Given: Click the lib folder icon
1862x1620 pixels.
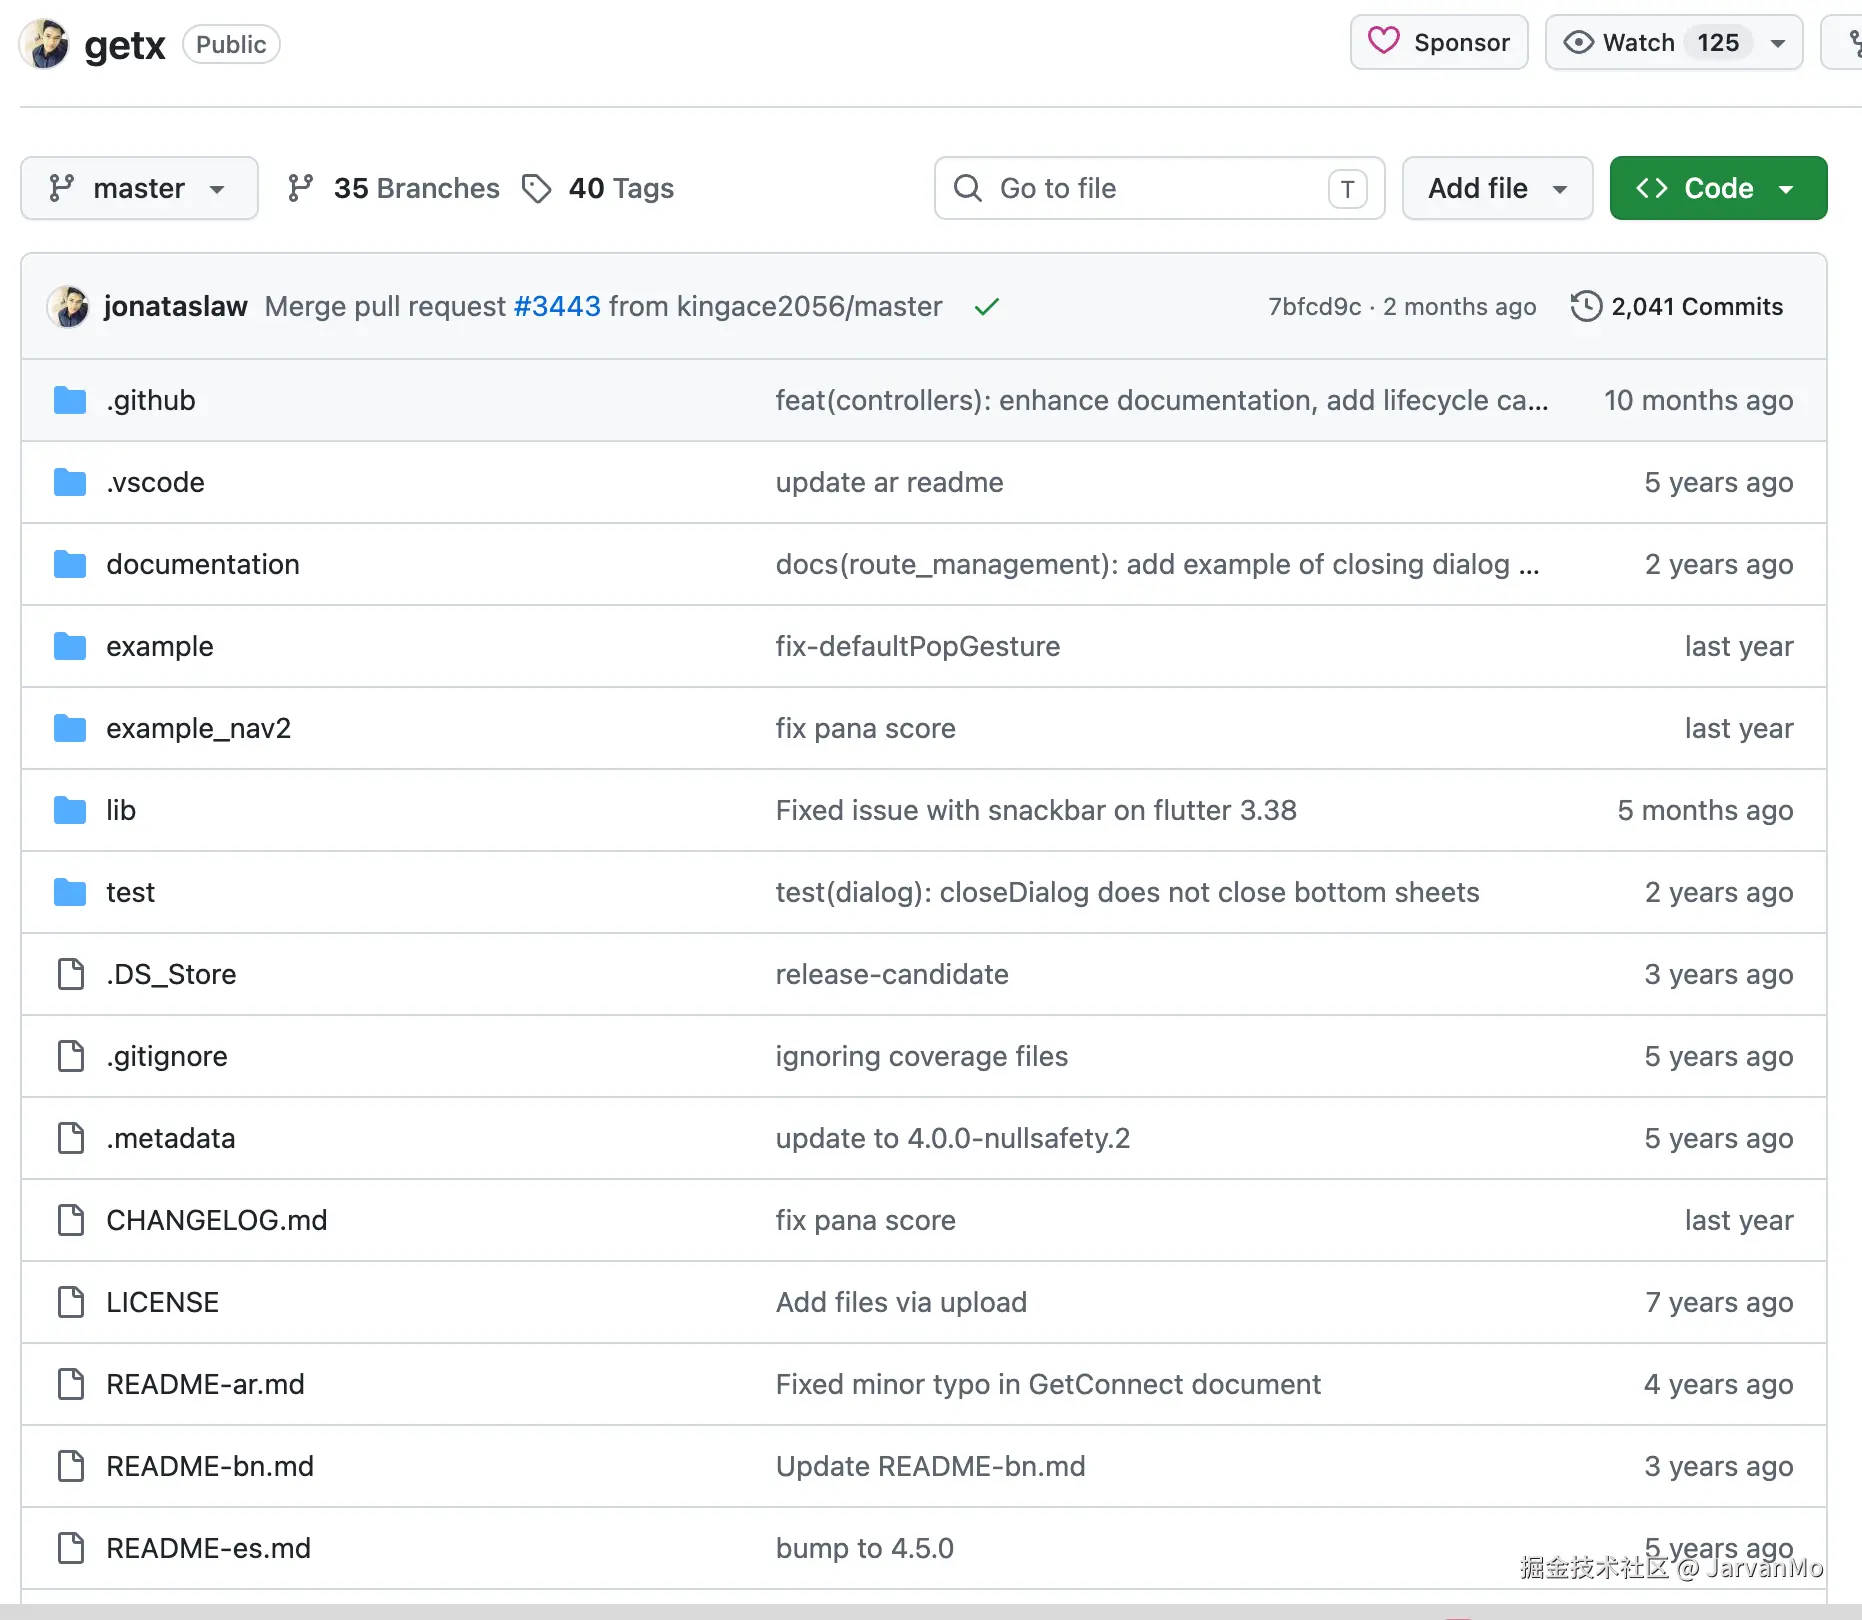Looking at the screenshot, I should [70, 810].
